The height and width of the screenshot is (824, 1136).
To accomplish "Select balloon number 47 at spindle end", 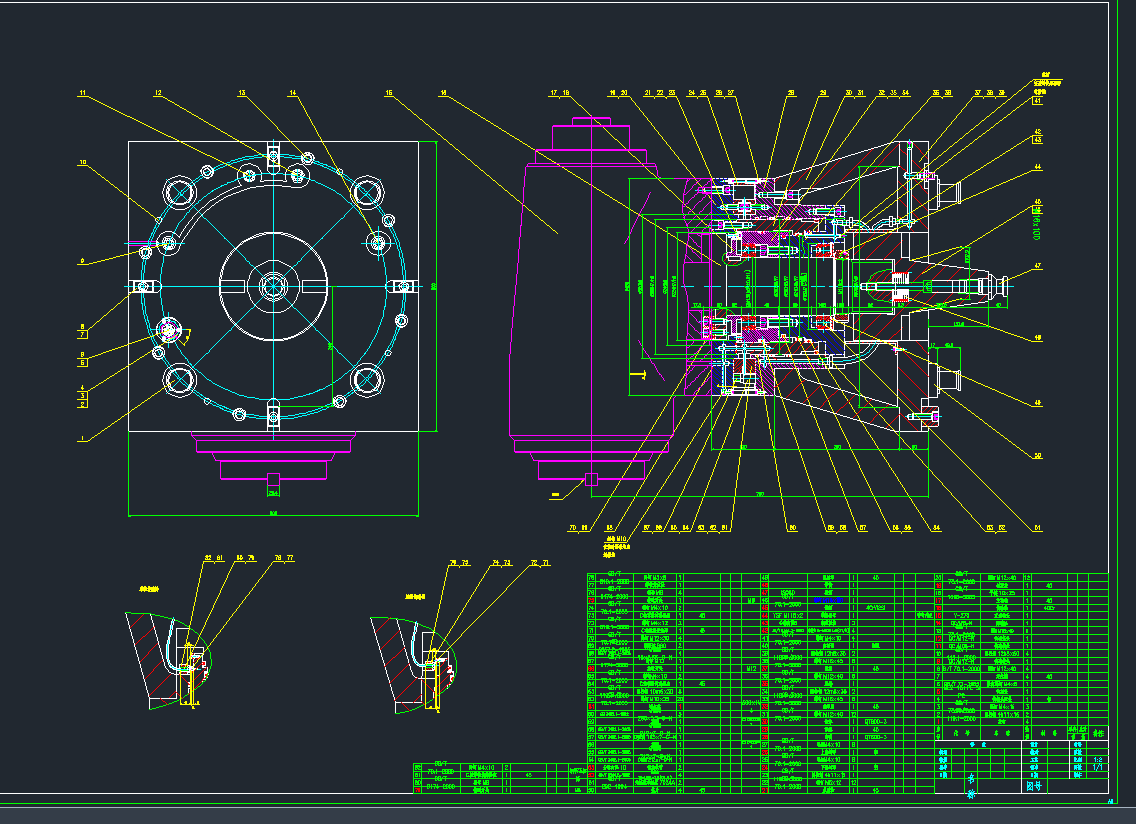I will 1038,266.
